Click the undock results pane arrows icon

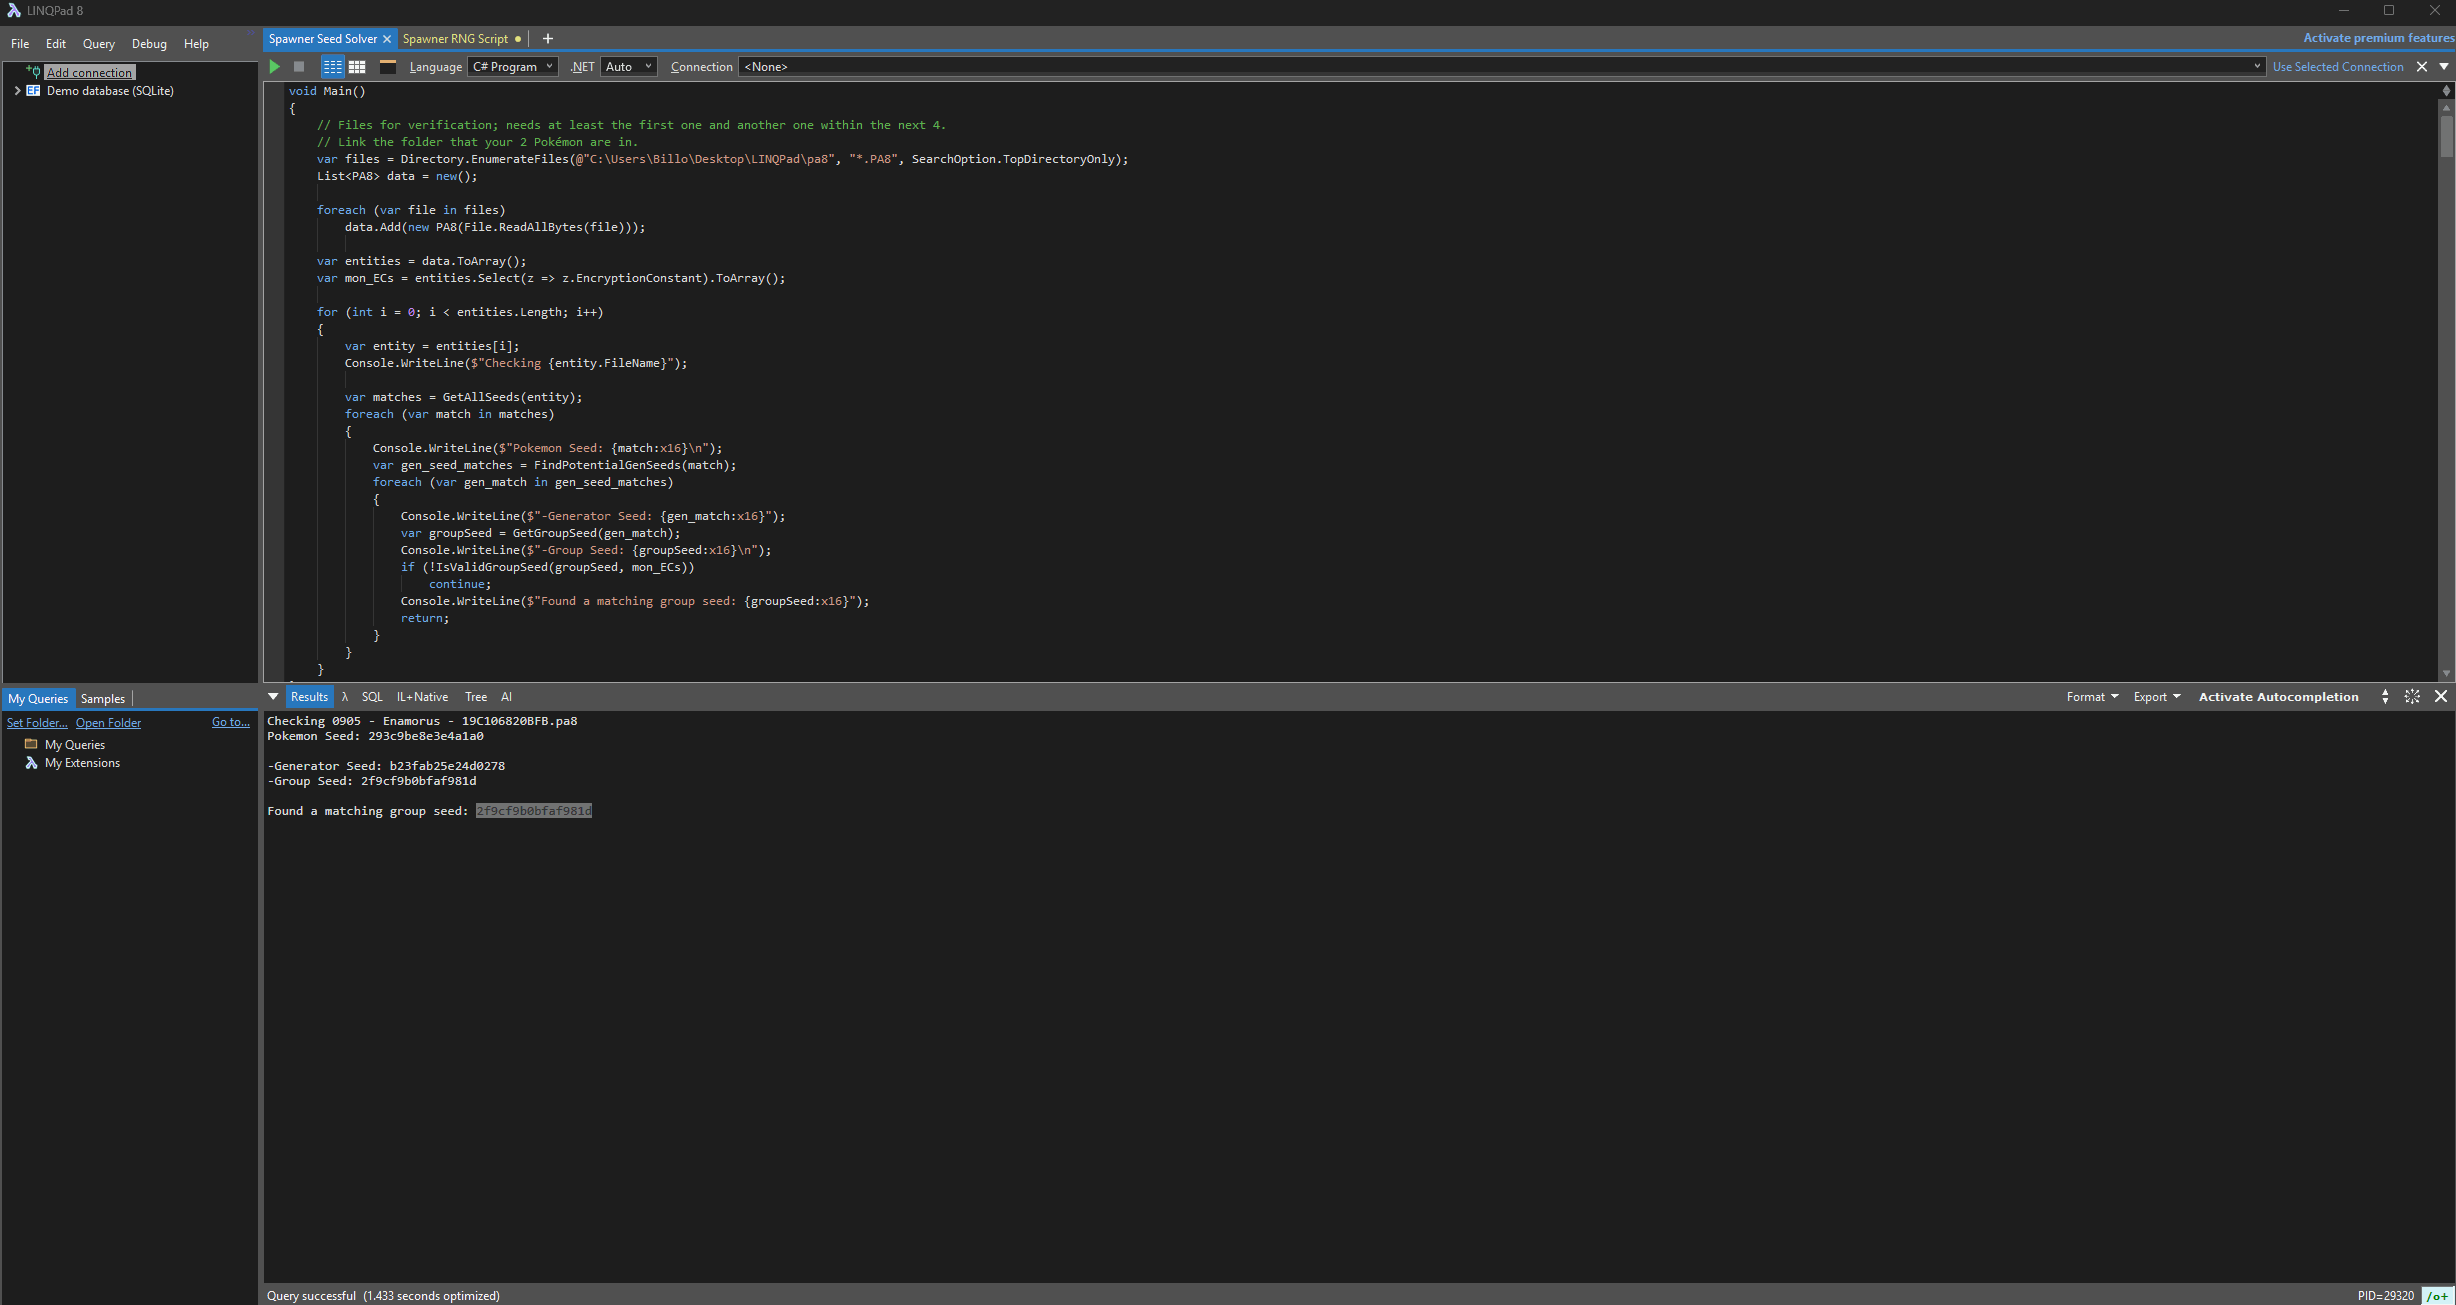[x=2412, y=697]
